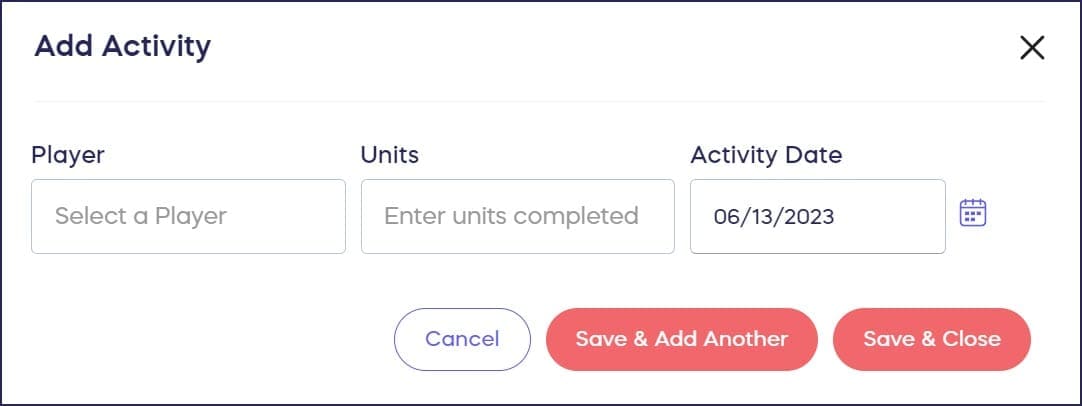Focus the Enter units completed box
The height and width of the screenshot is (406, 1082).
pyautogui.click(x=517, y=216)
